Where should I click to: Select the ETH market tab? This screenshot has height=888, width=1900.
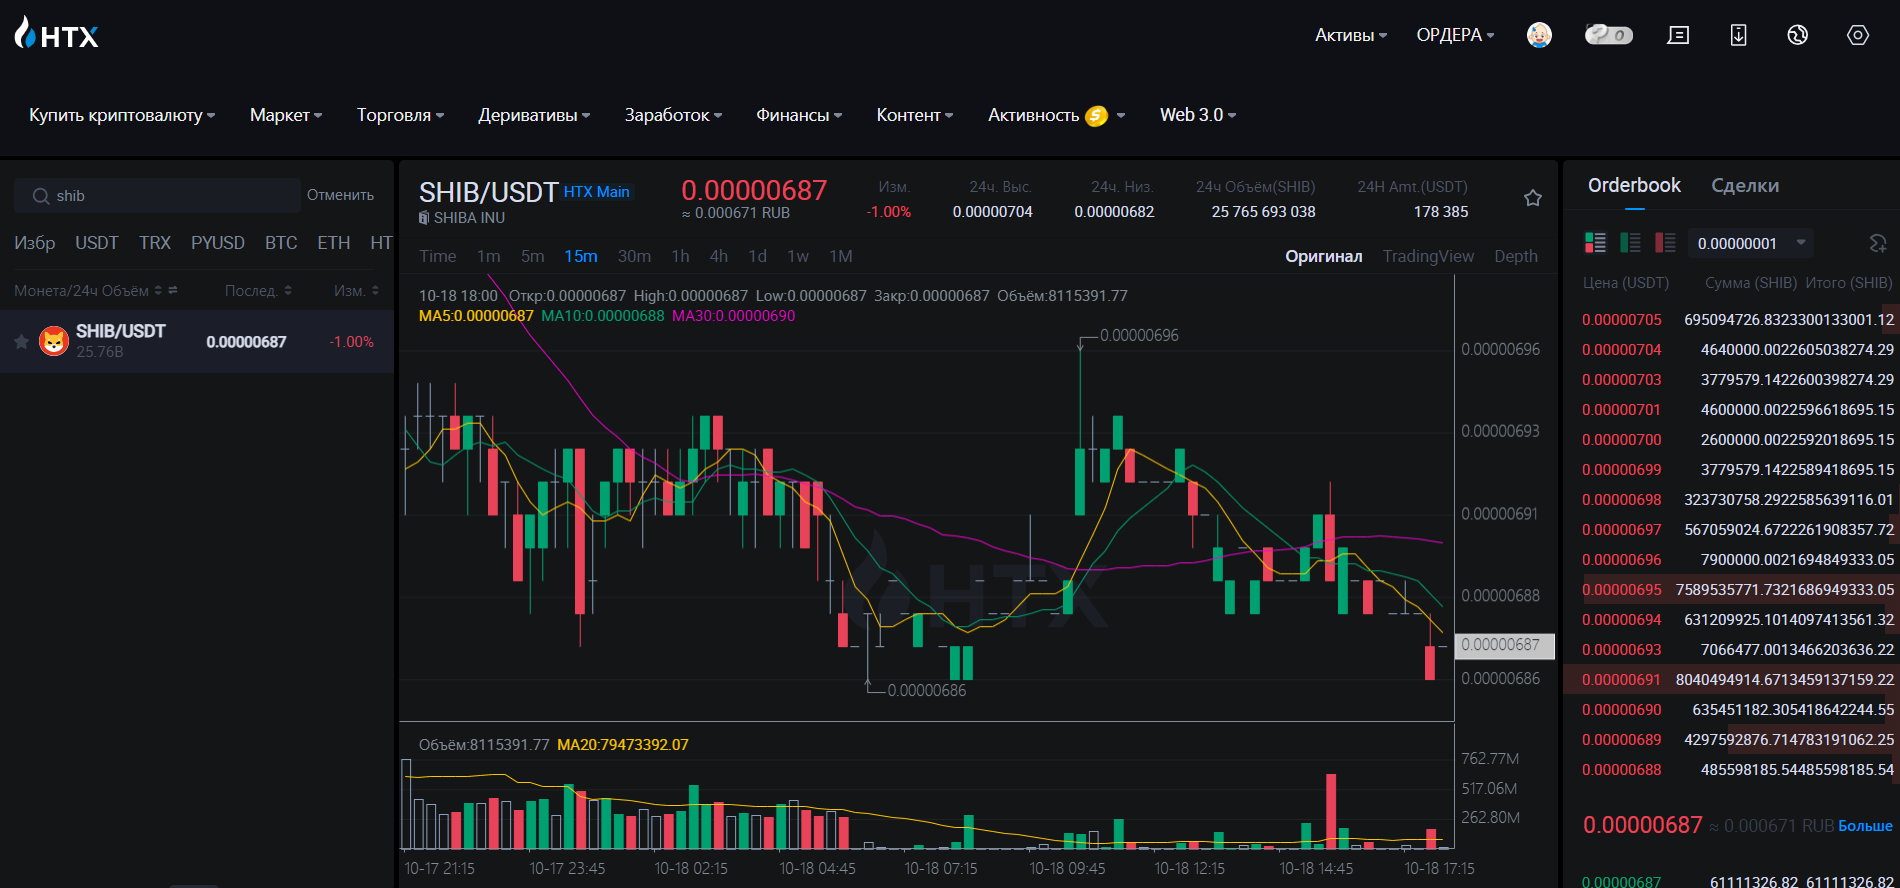334,243
